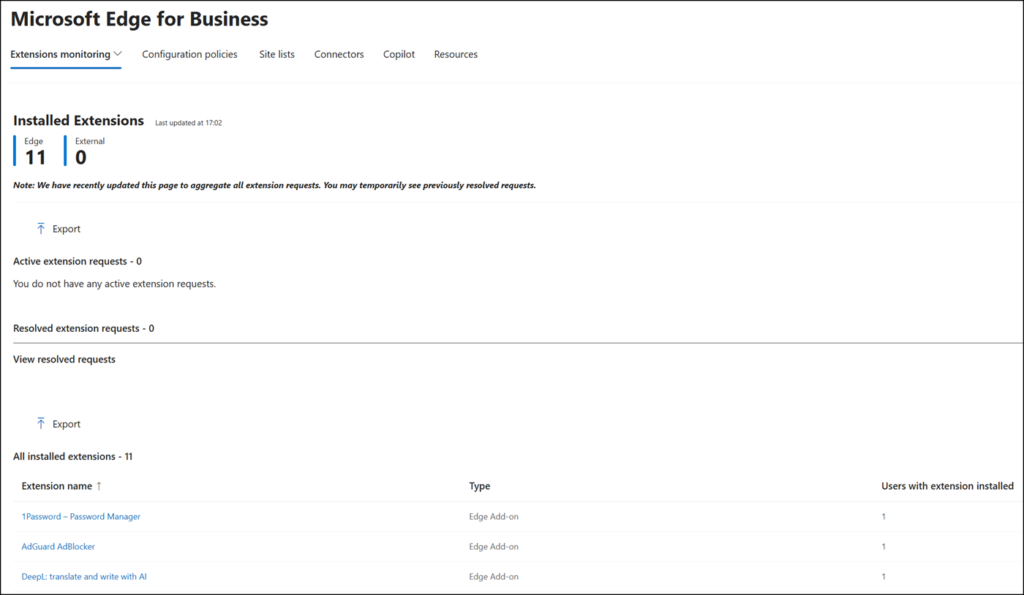This screenshot has height=595, width=1024.
Task: Expand the Extensions monitoring chevron dropdown
Action: [x=118, y=54]
